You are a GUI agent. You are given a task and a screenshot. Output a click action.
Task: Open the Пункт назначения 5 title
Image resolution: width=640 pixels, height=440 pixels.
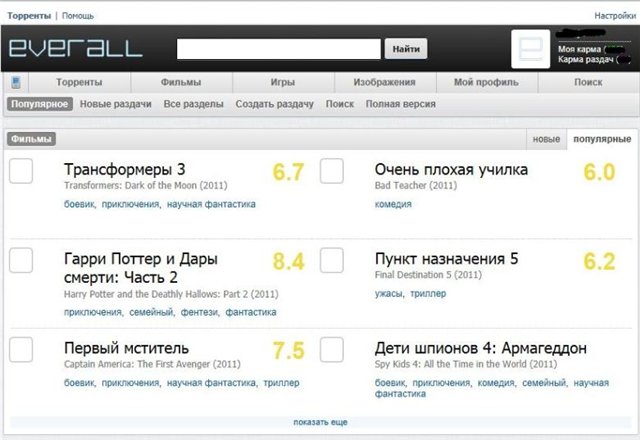(x=447, y=259)
